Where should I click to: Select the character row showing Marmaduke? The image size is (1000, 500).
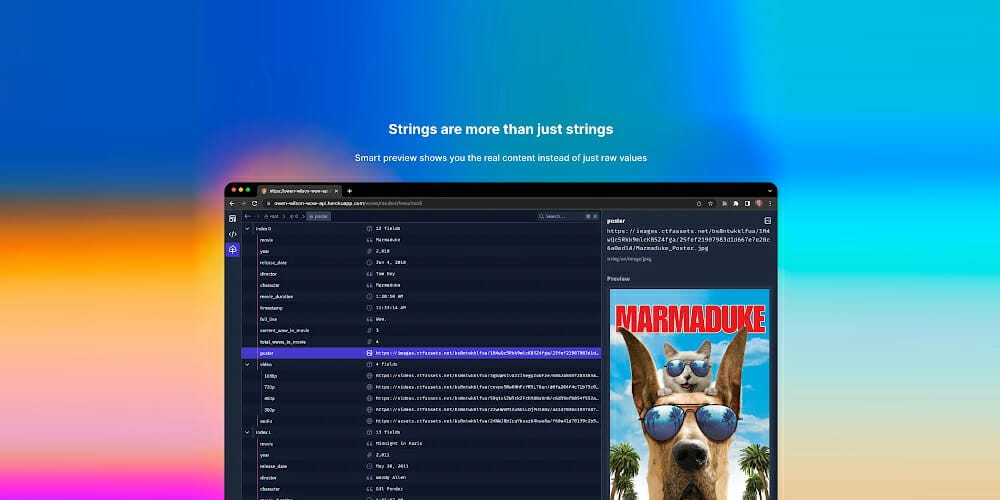click(422, 285)
